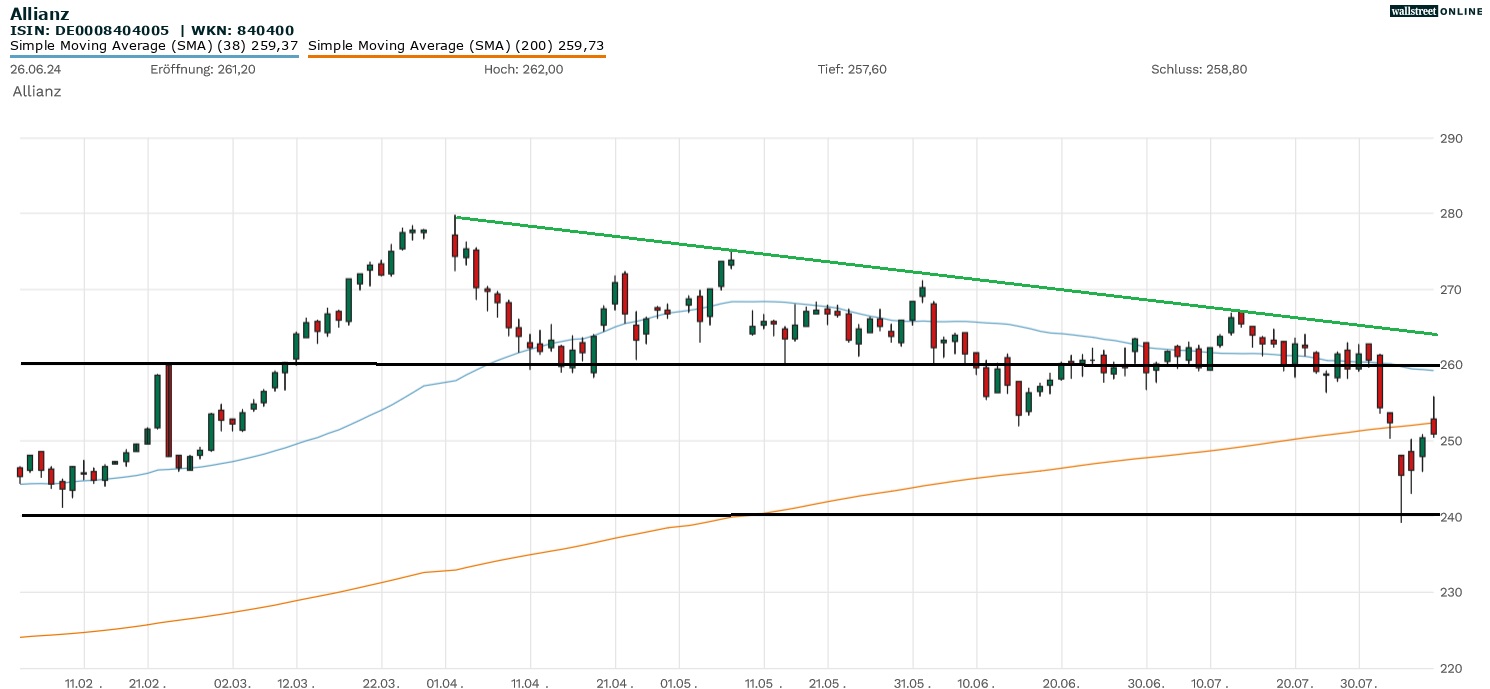Click the Schluss 258,80 value
Image resolution: width=1490 pixels, height=689 pixels.
pyautogui.click(x=1198, y=69)
